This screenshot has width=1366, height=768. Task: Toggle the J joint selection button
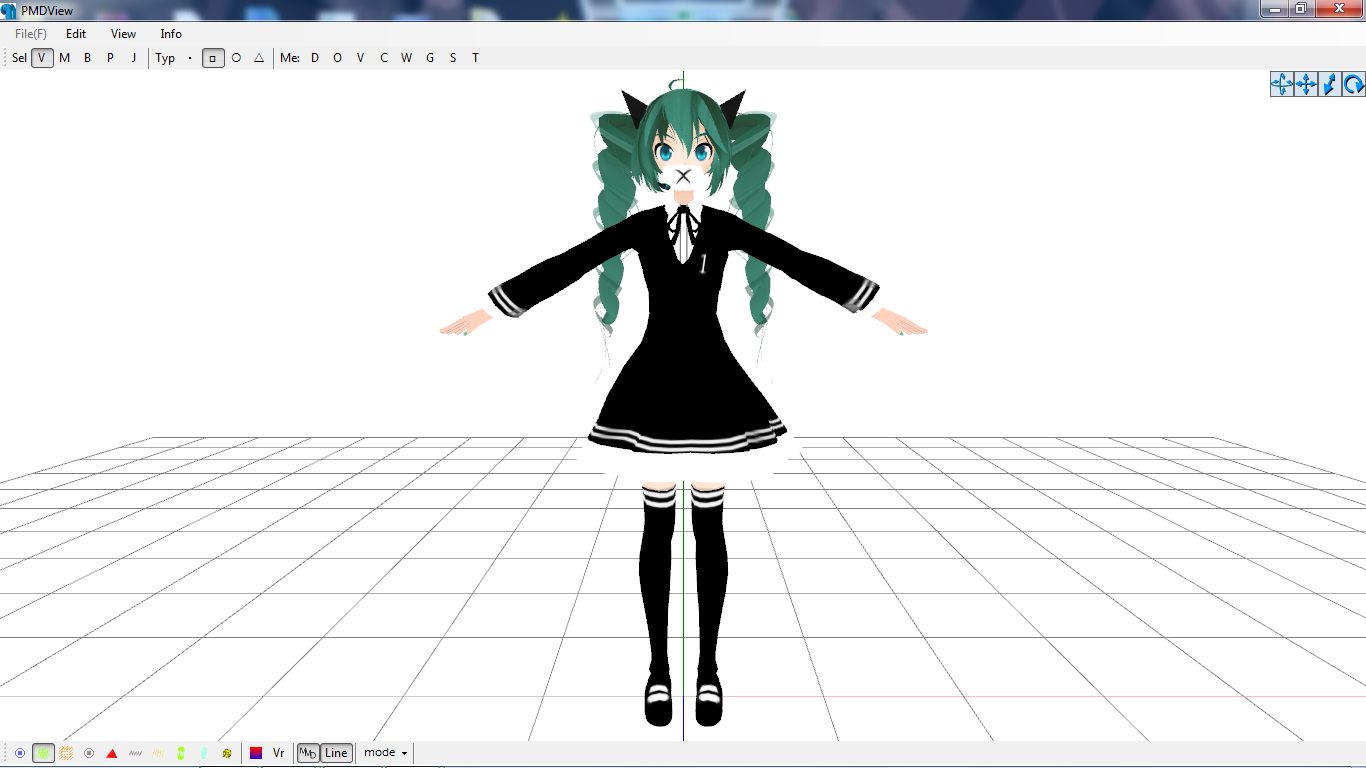click(x=134, y=58)
